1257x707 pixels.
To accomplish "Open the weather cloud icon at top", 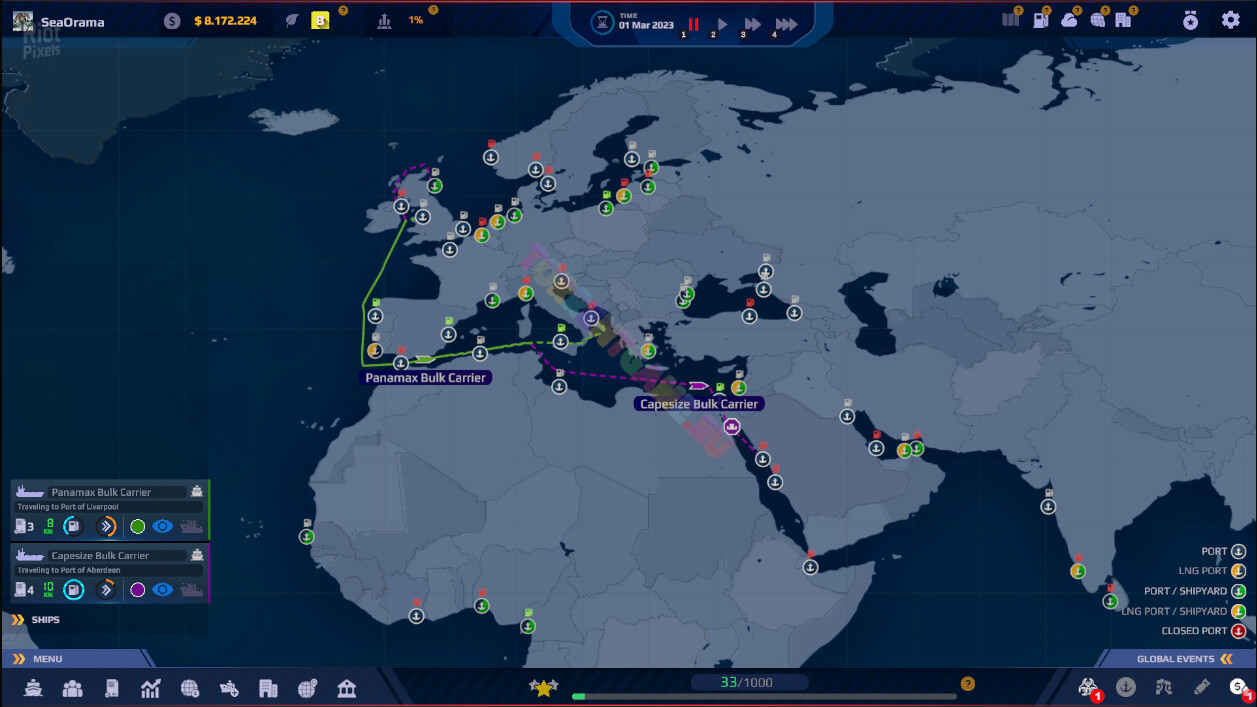I will pyautogui.click(x=1069, y=20).
